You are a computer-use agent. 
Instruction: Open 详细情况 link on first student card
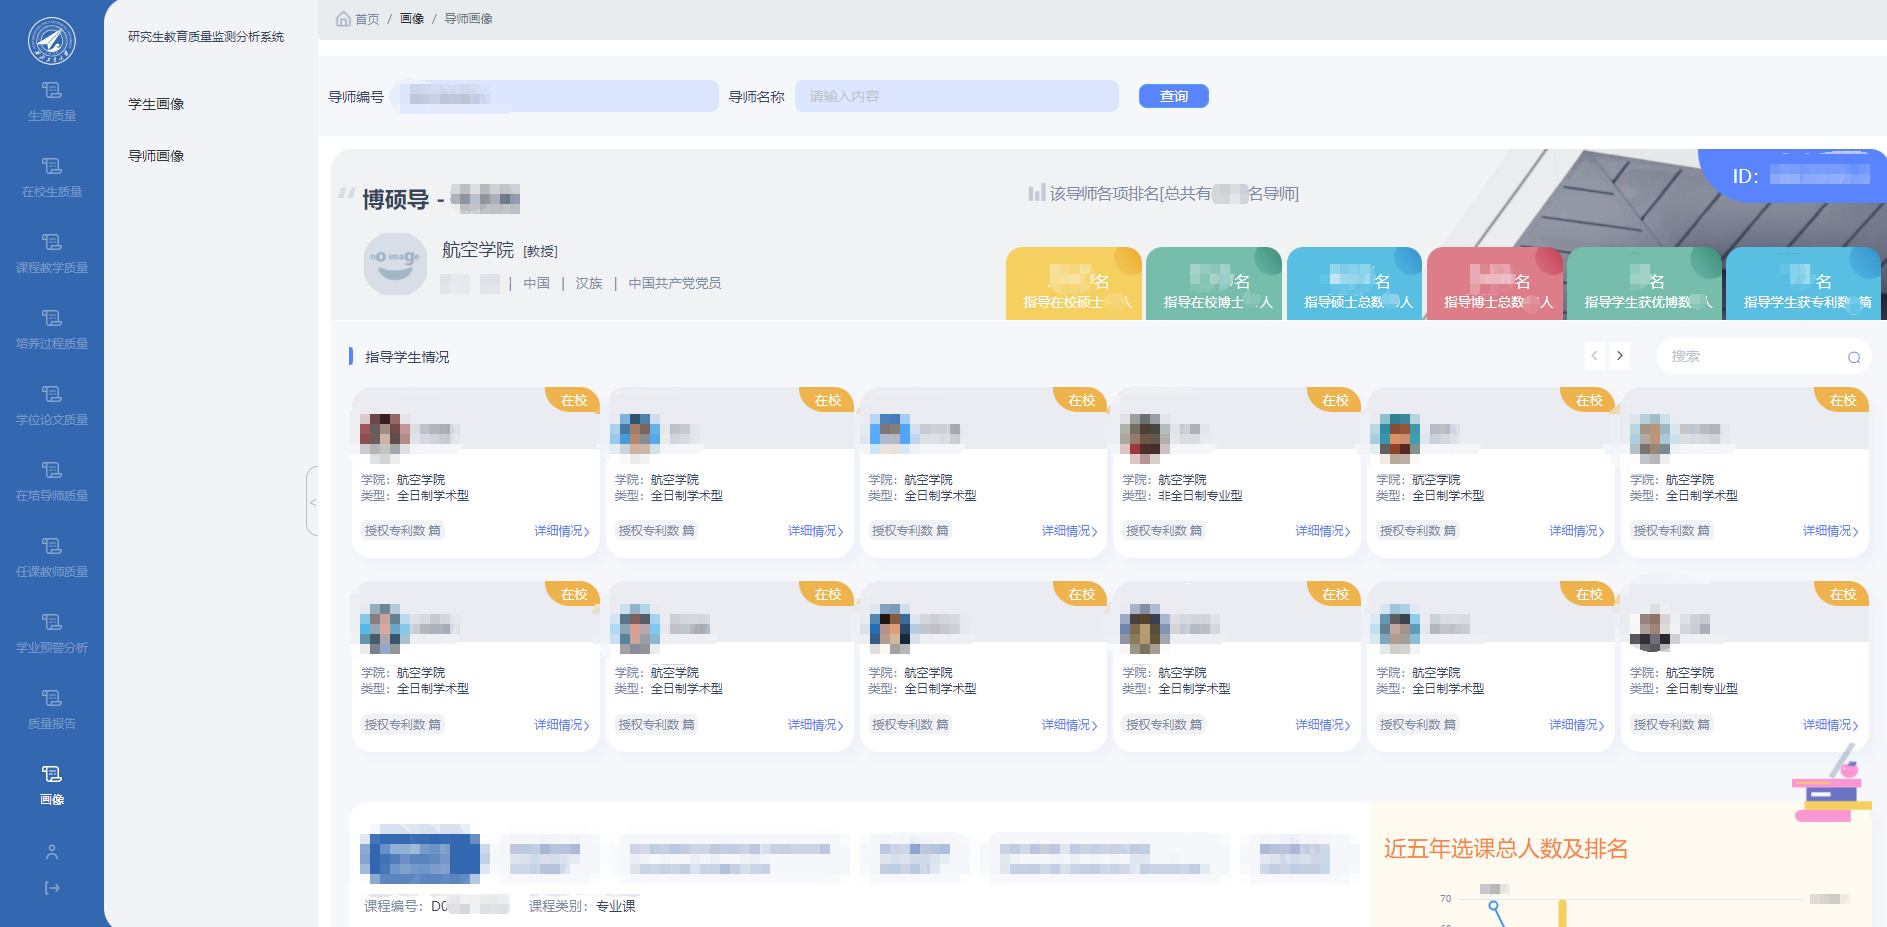pos(561,531)
